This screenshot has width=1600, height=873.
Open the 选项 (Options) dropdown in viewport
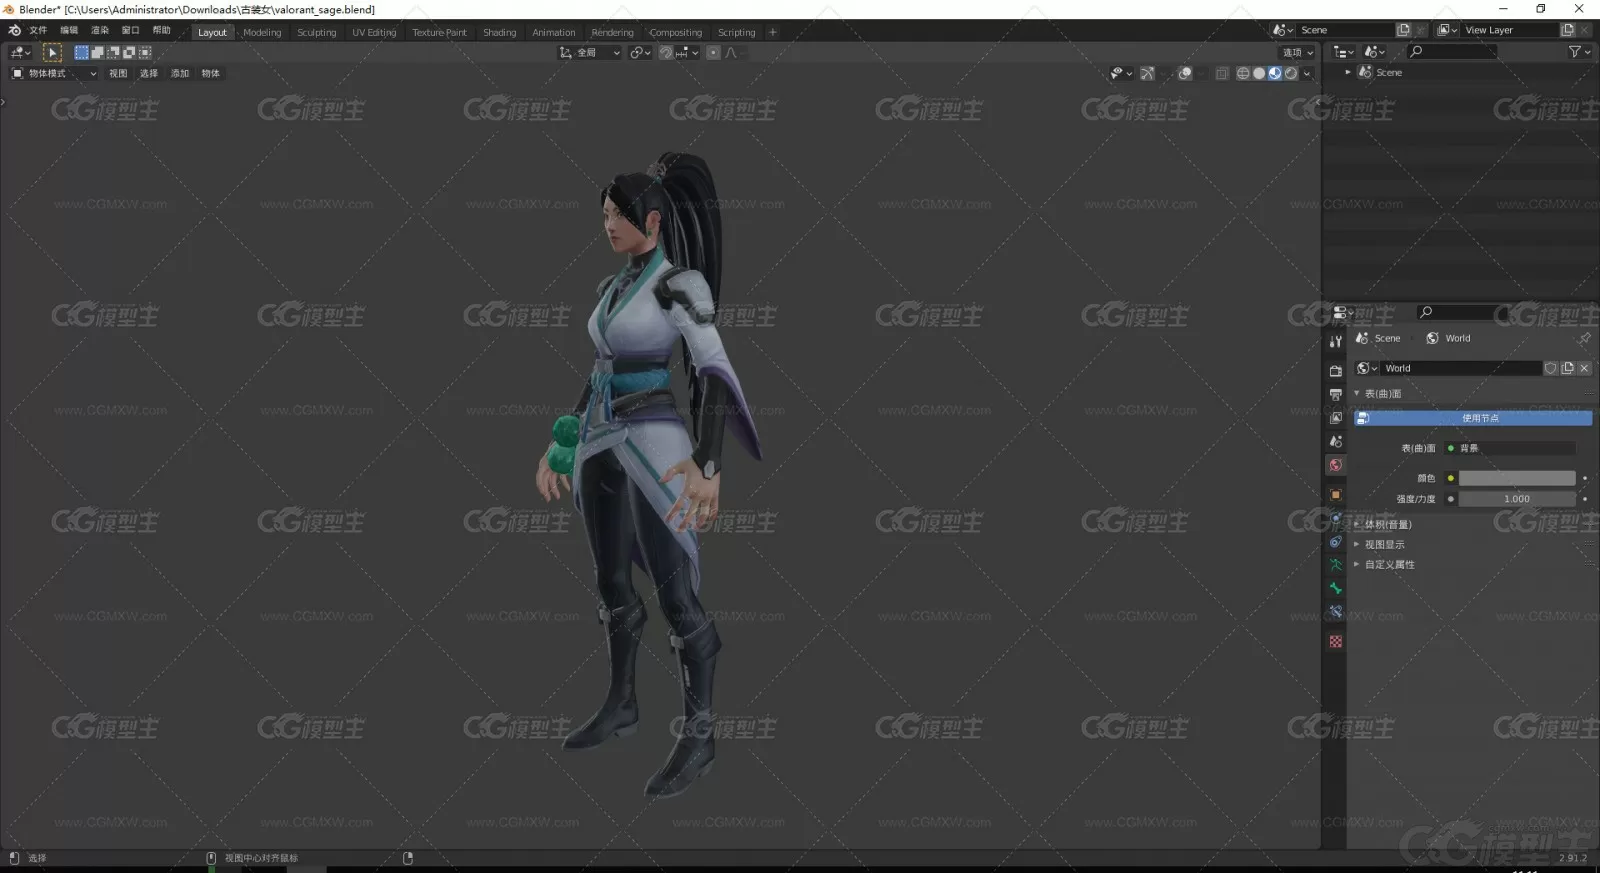(1297, 52)
